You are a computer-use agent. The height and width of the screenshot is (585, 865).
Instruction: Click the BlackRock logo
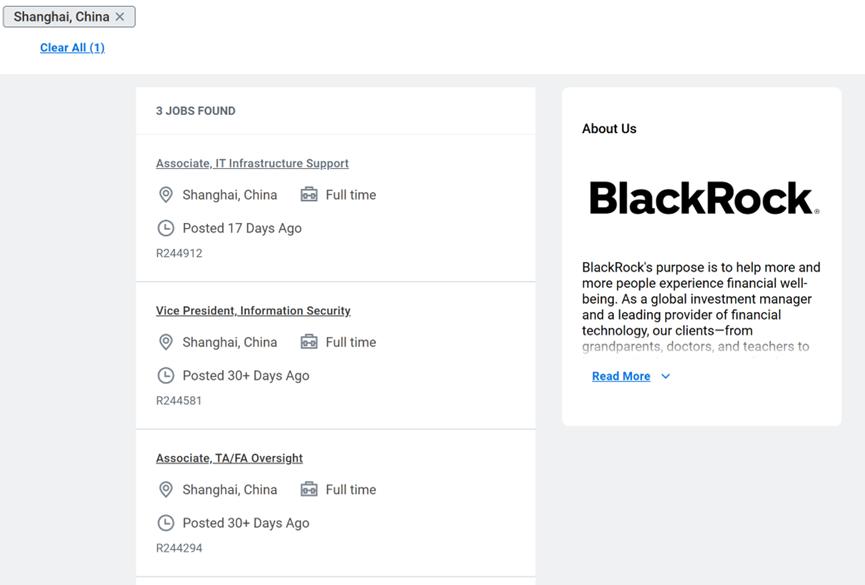[703, 198]
